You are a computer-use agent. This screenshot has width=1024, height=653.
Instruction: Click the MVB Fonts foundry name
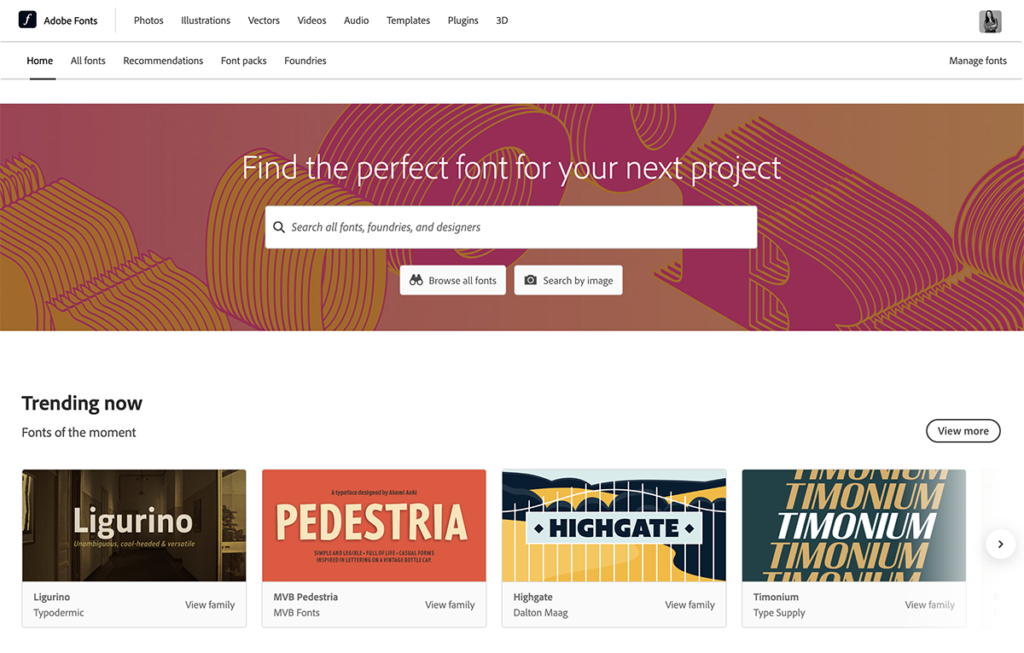[296, 613]
